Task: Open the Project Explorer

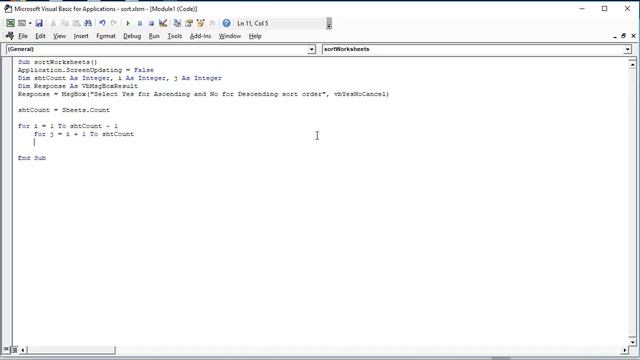Action: coord(177,23)
